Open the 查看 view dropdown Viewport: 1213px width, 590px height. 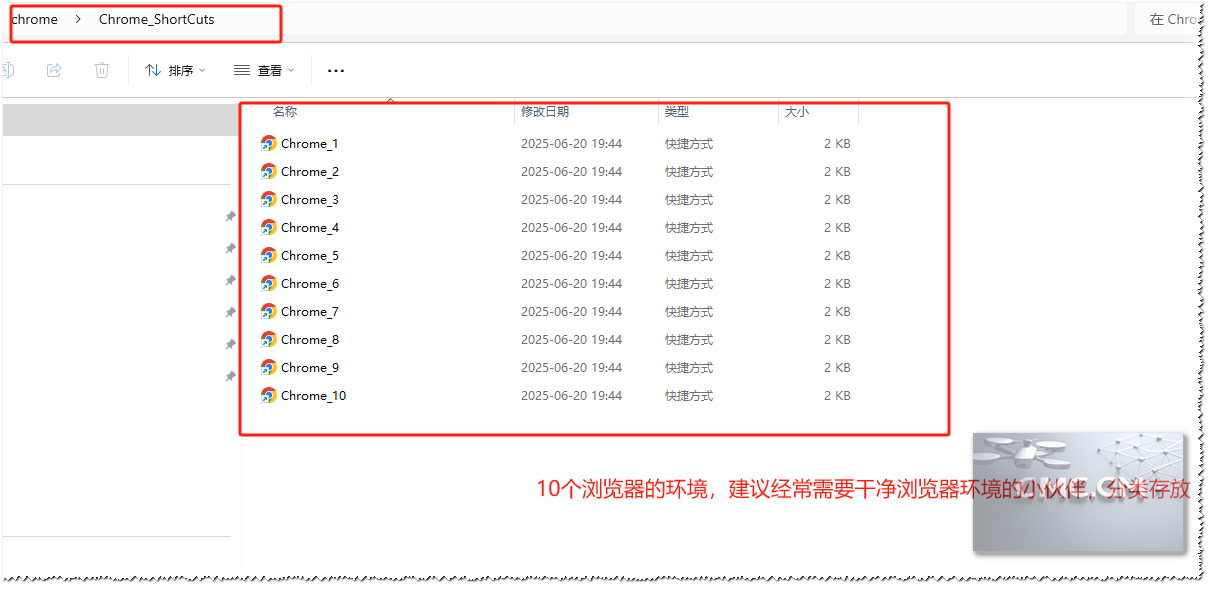point(264,71)
